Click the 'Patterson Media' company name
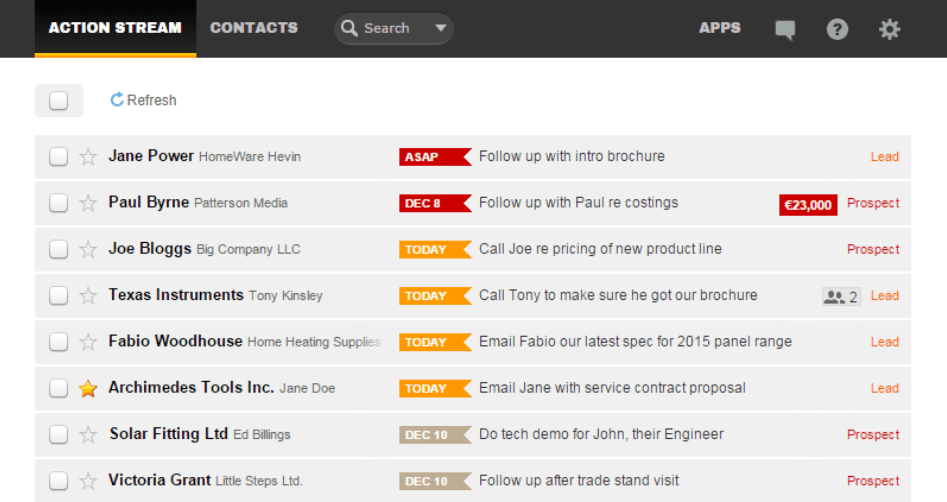 click(240, 204)
